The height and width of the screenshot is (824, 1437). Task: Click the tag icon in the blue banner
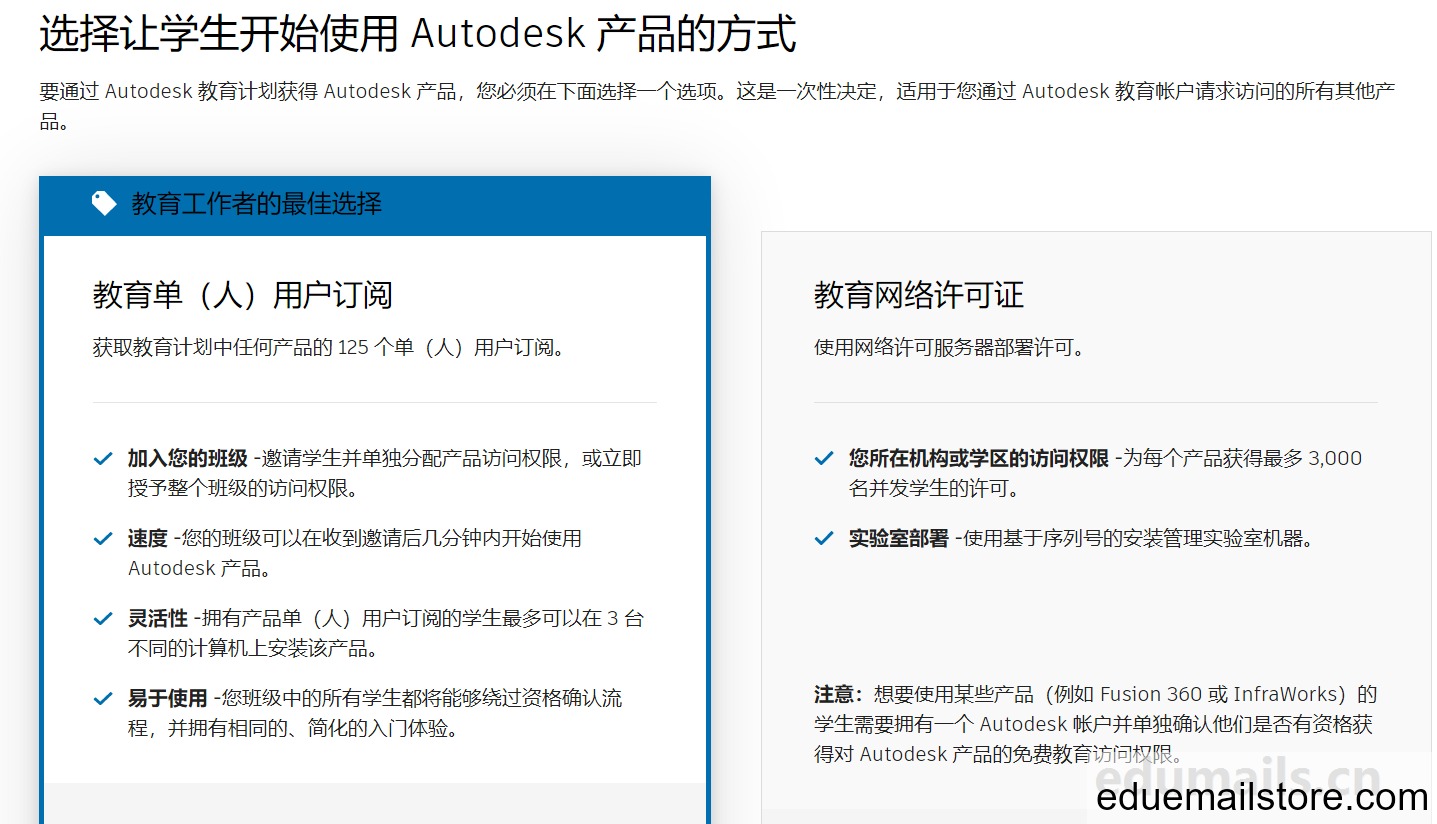point(104,204)
